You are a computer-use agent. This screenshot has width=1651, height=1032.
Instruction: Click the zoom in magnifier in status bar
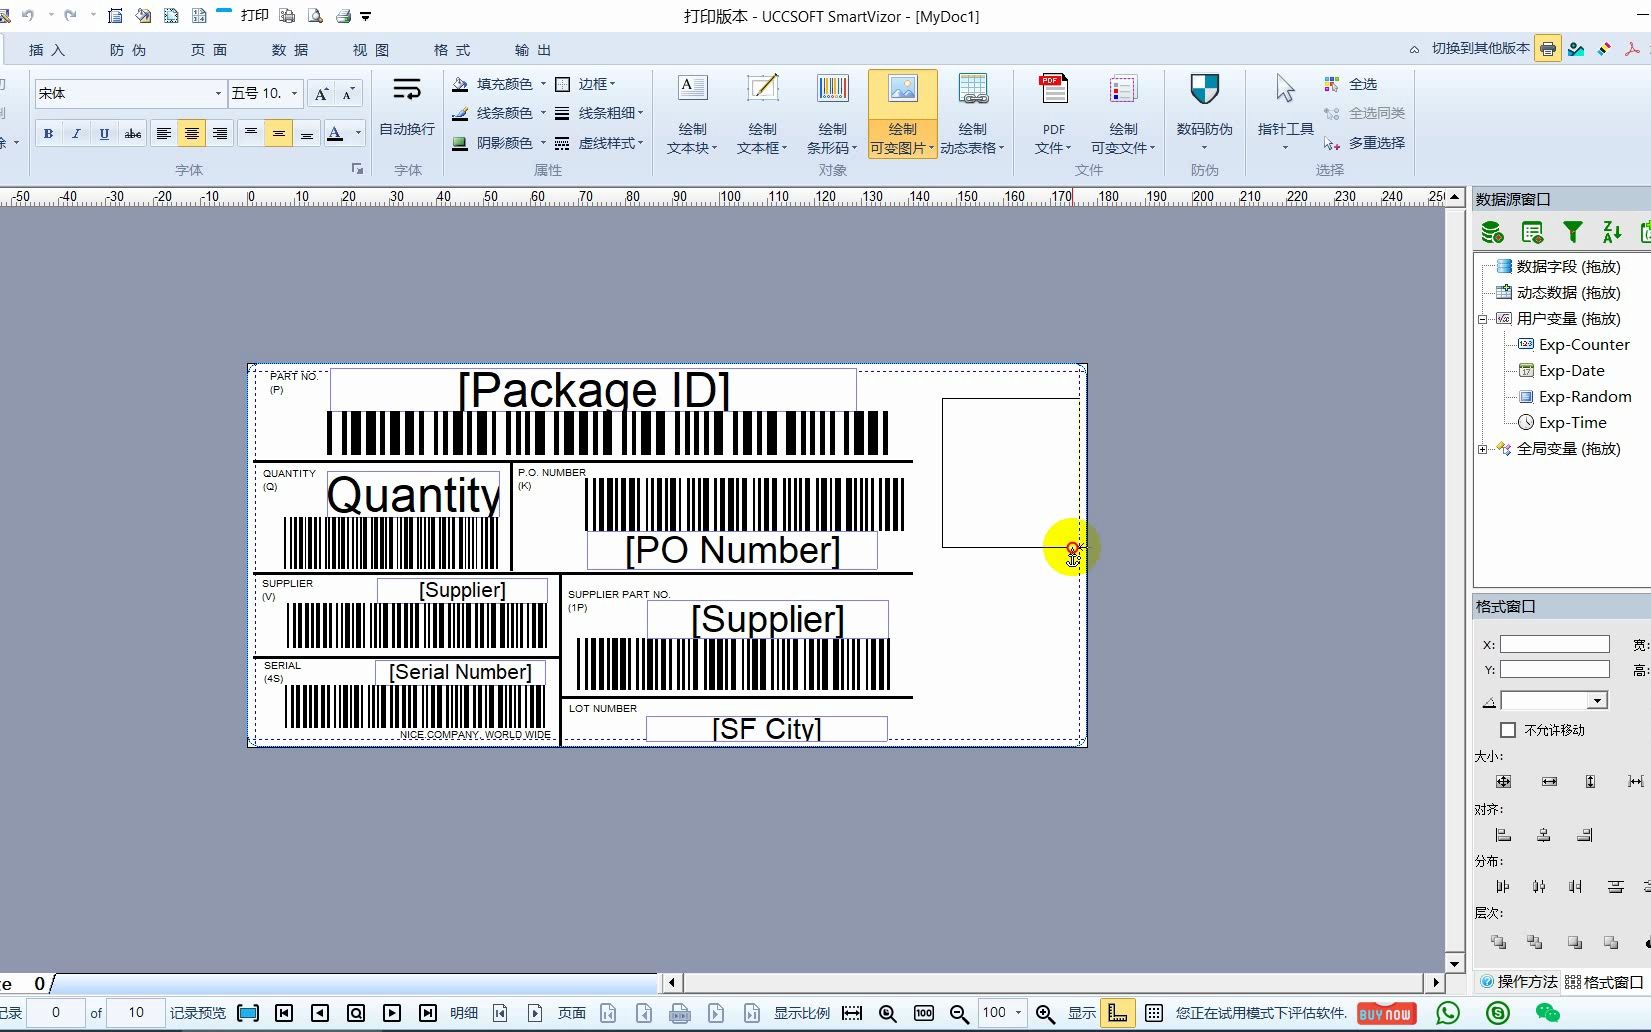pyautogui.click(x=1045, y=1013)
